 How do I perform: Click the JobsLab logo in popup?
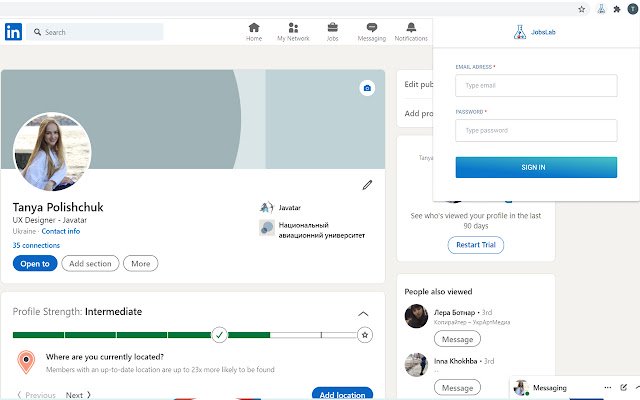tap(534, 32)
